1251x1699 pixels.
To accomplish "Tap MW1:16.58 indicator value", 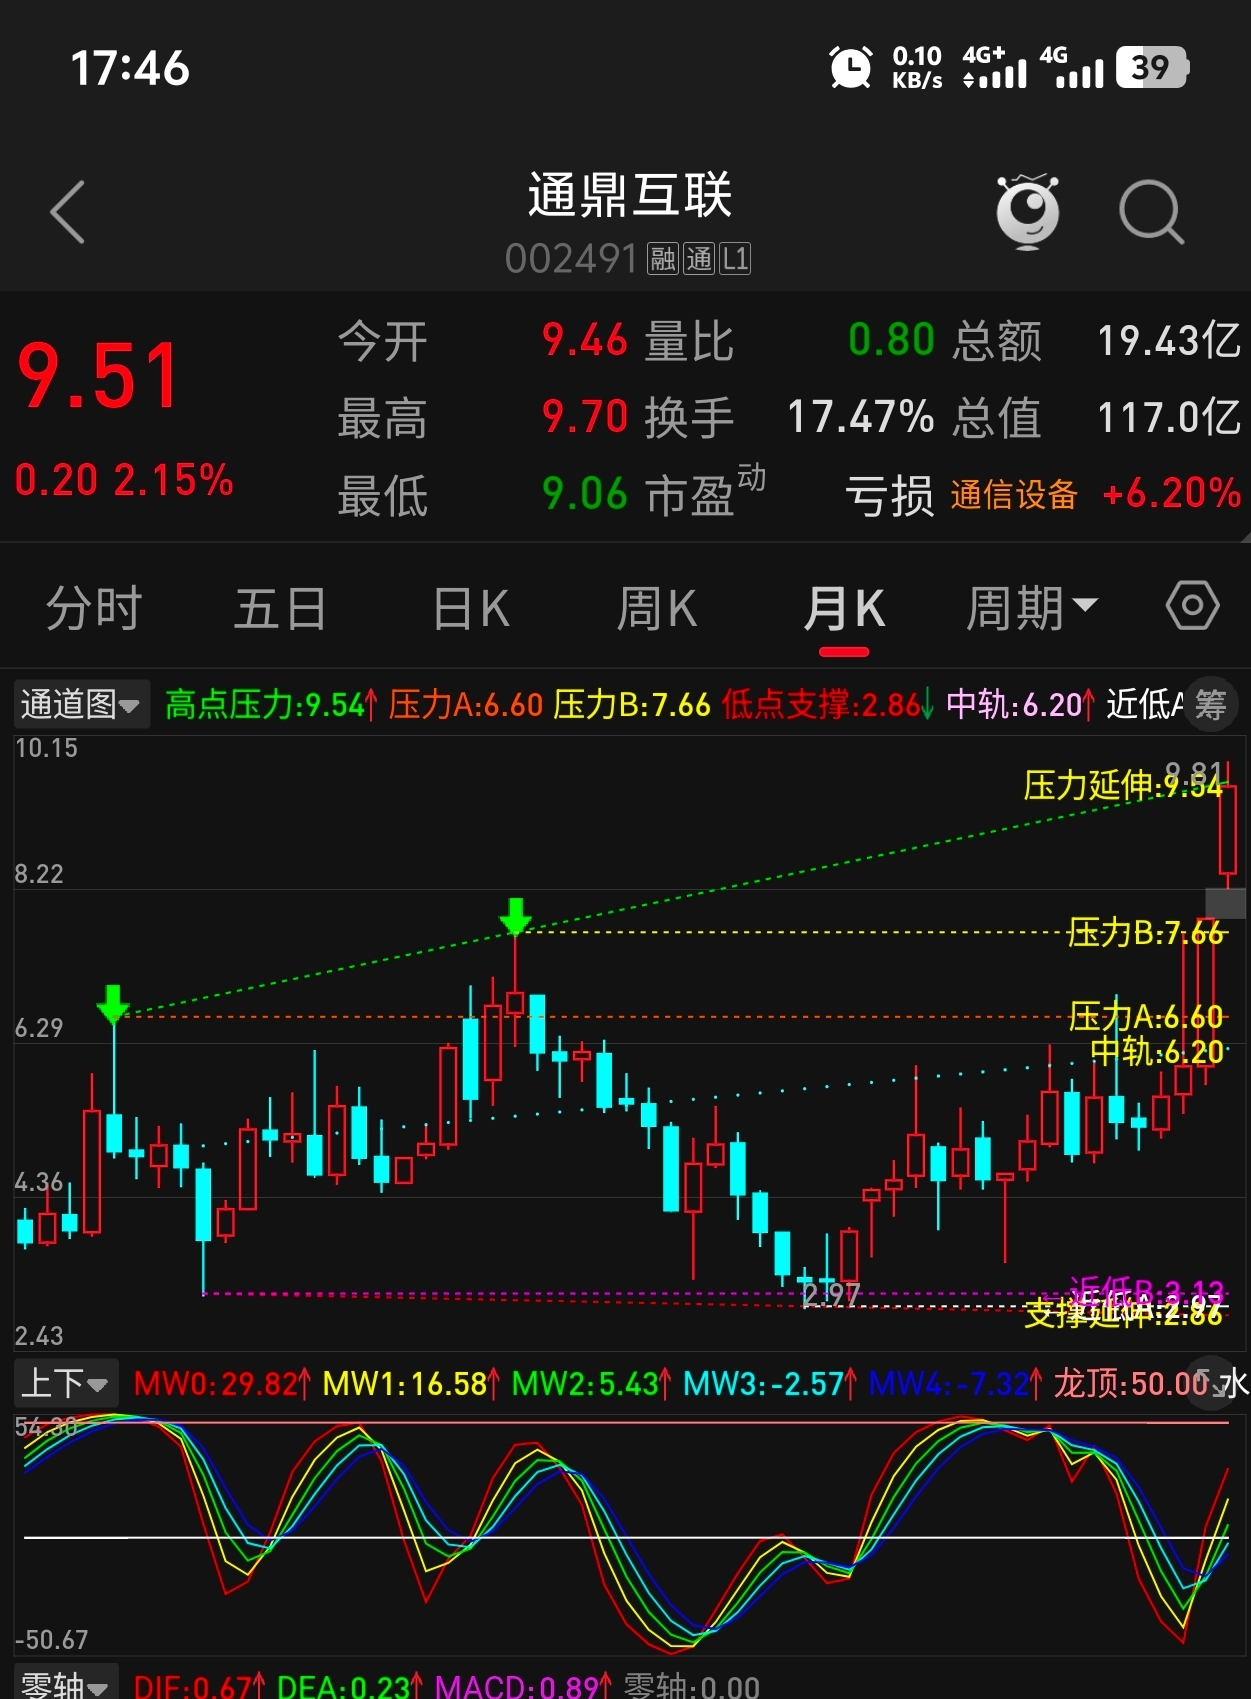I will coord(411,1383).
